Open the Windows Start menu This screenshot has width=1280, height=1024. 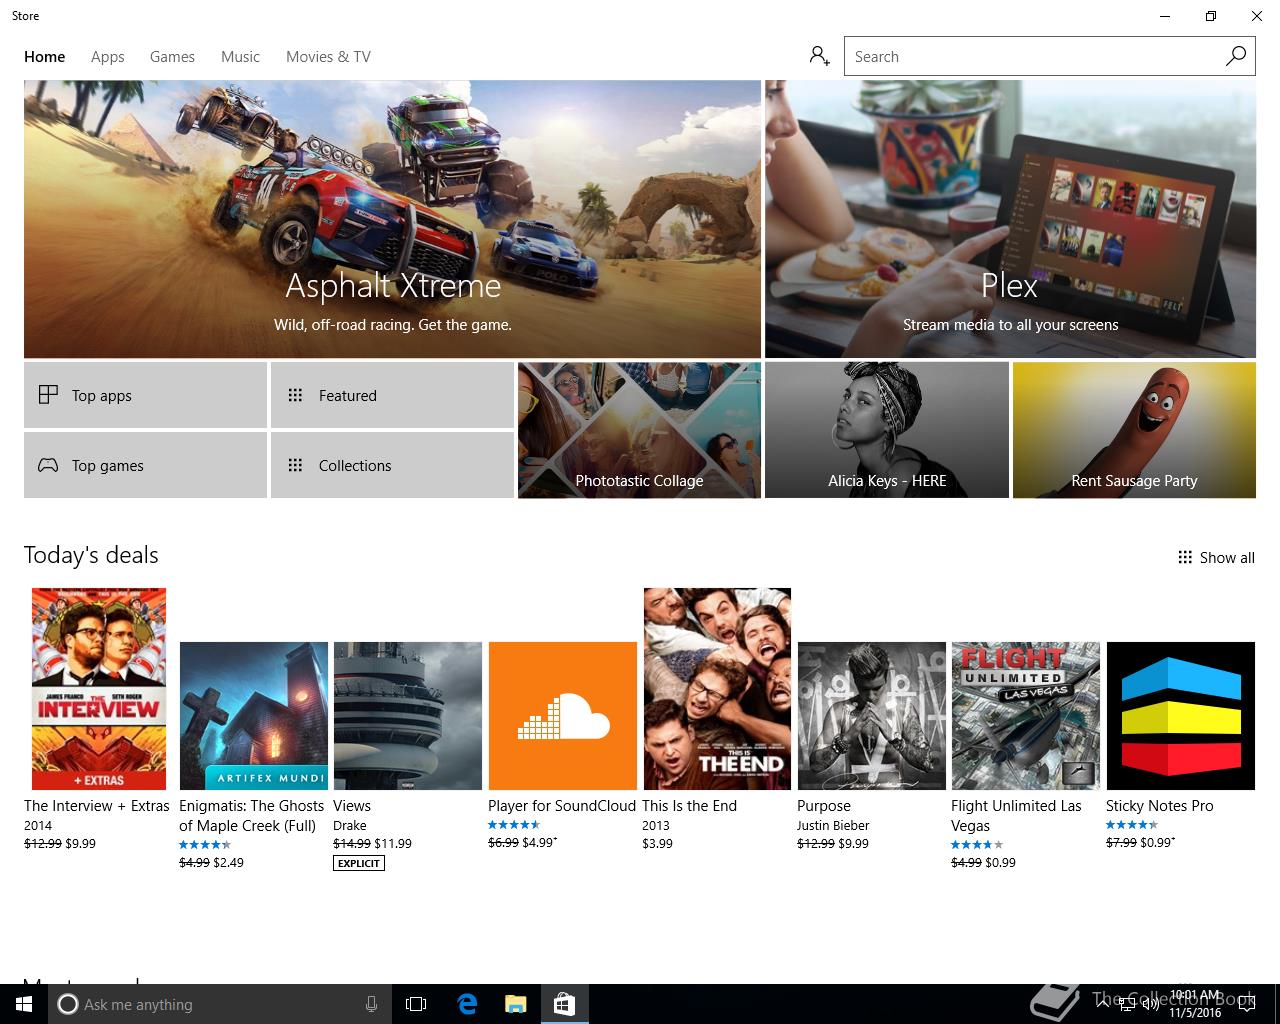[24, 1004]
